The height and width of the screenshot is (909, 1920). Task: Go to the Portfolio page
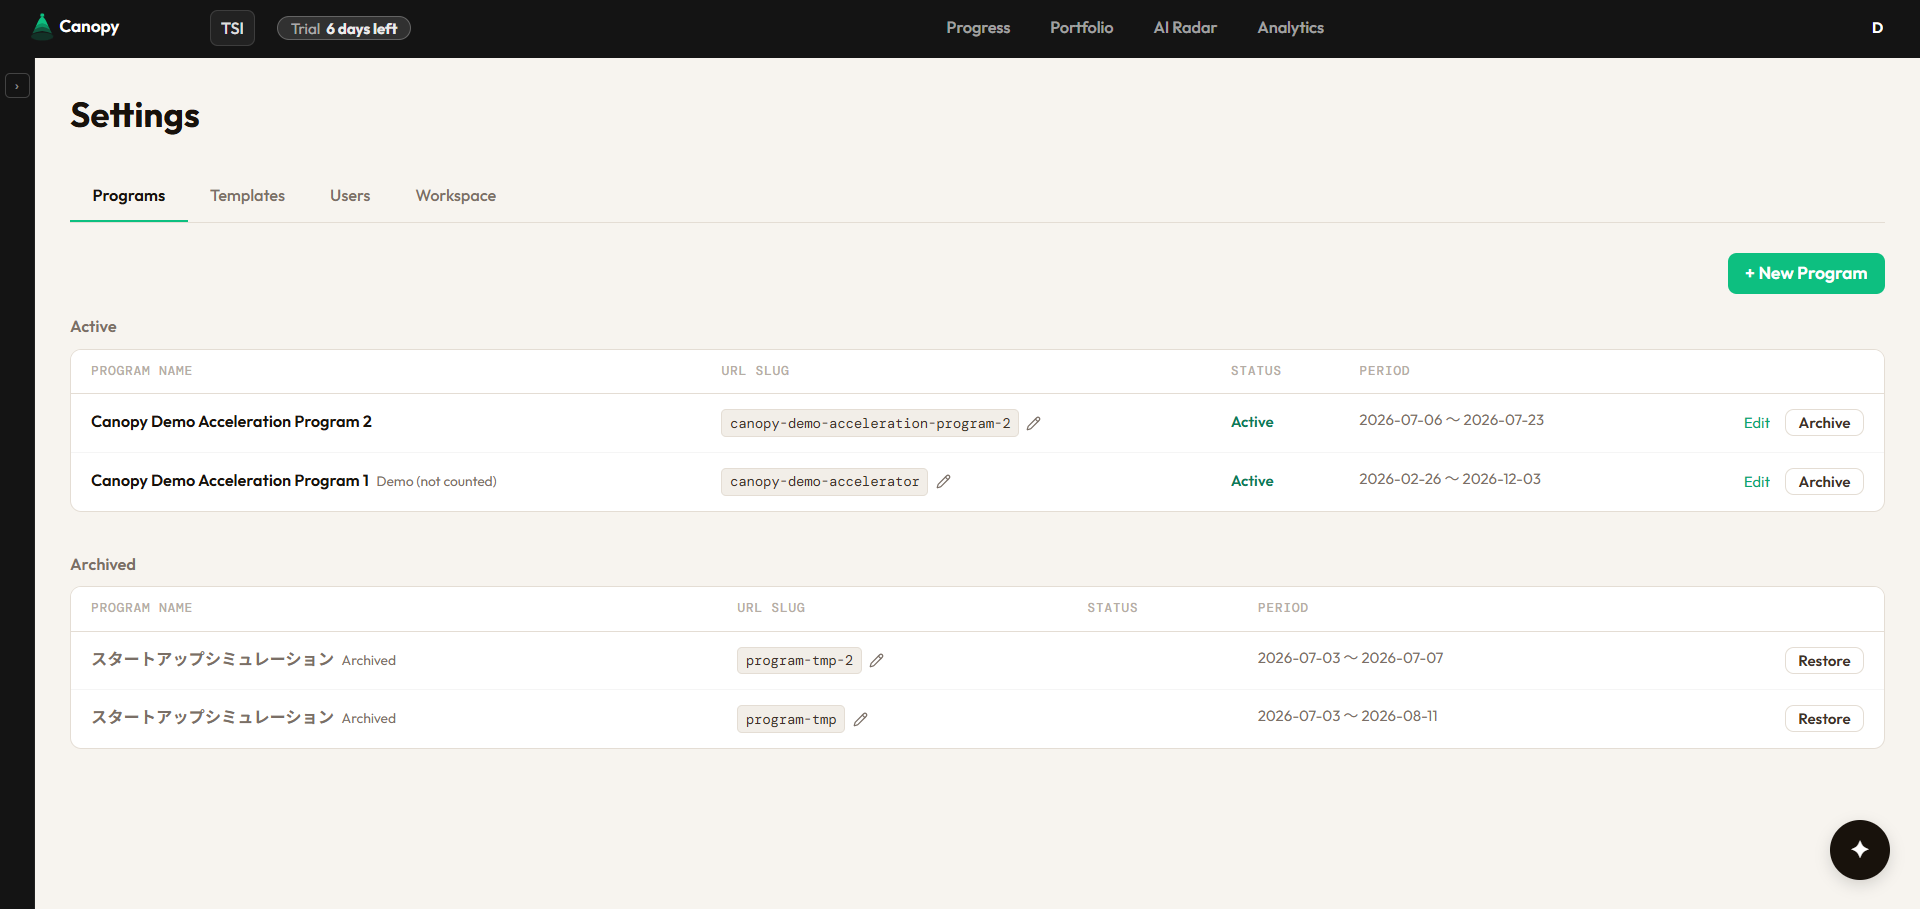point(1081,28)
